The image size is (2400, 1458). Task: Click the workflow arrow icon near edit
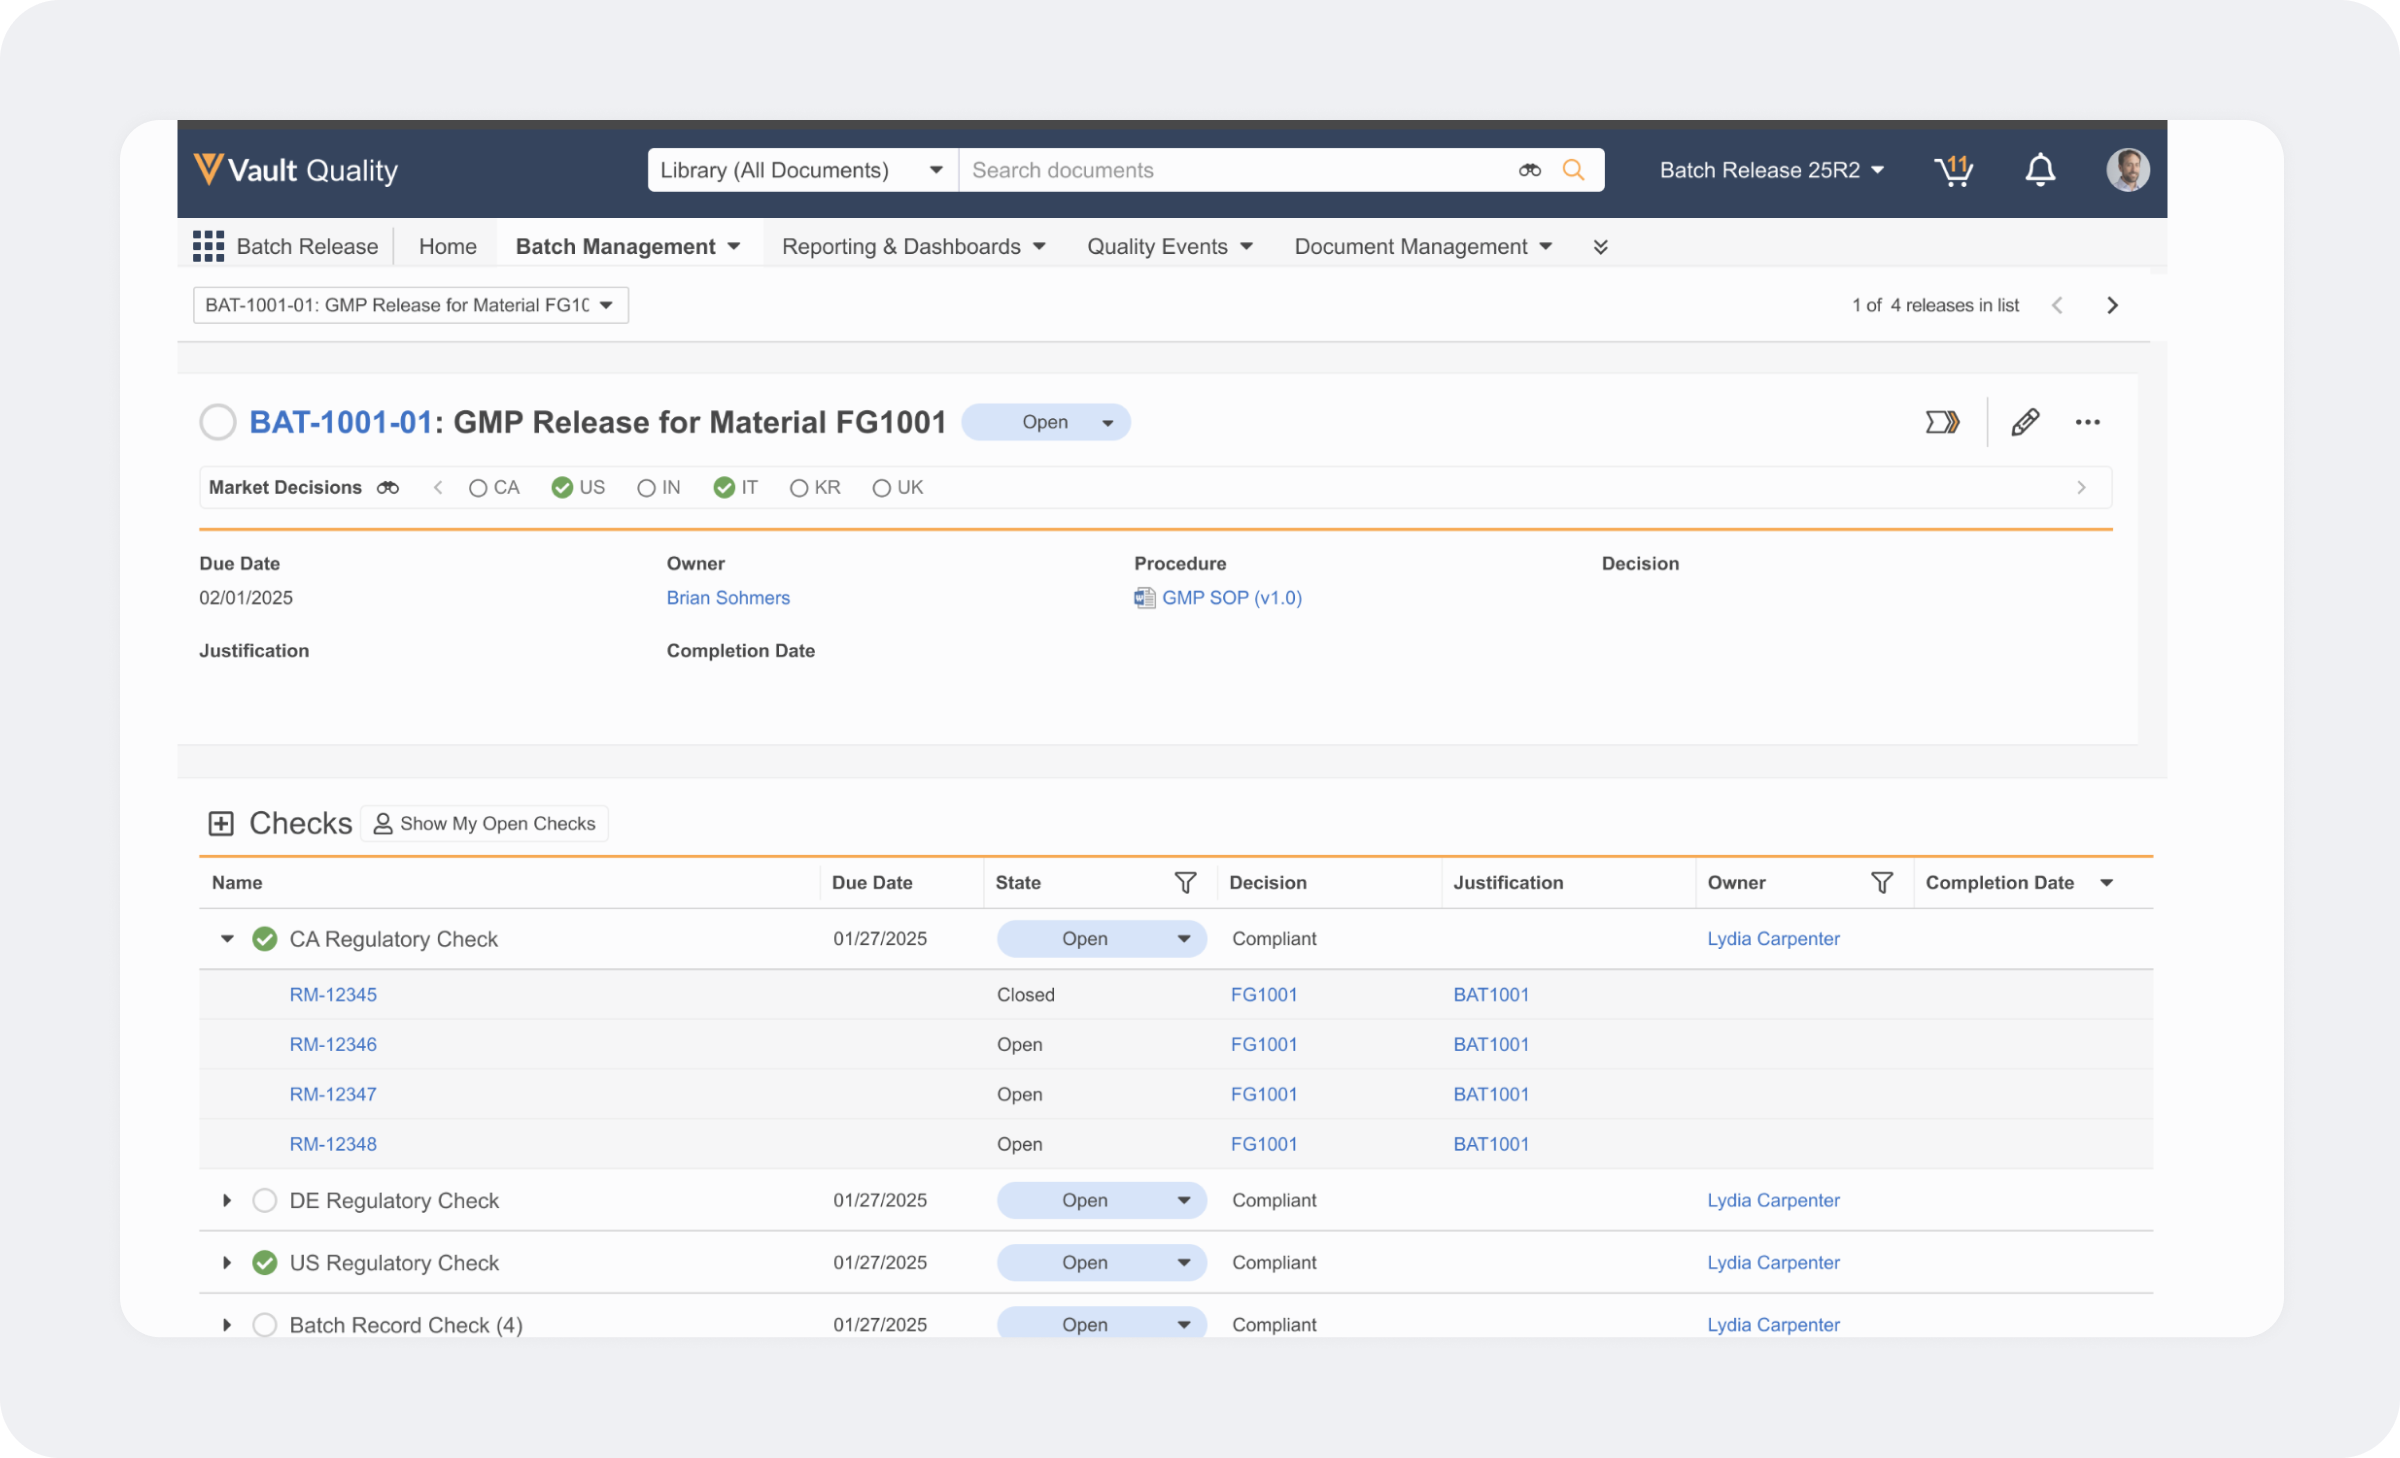point(1942,422)
